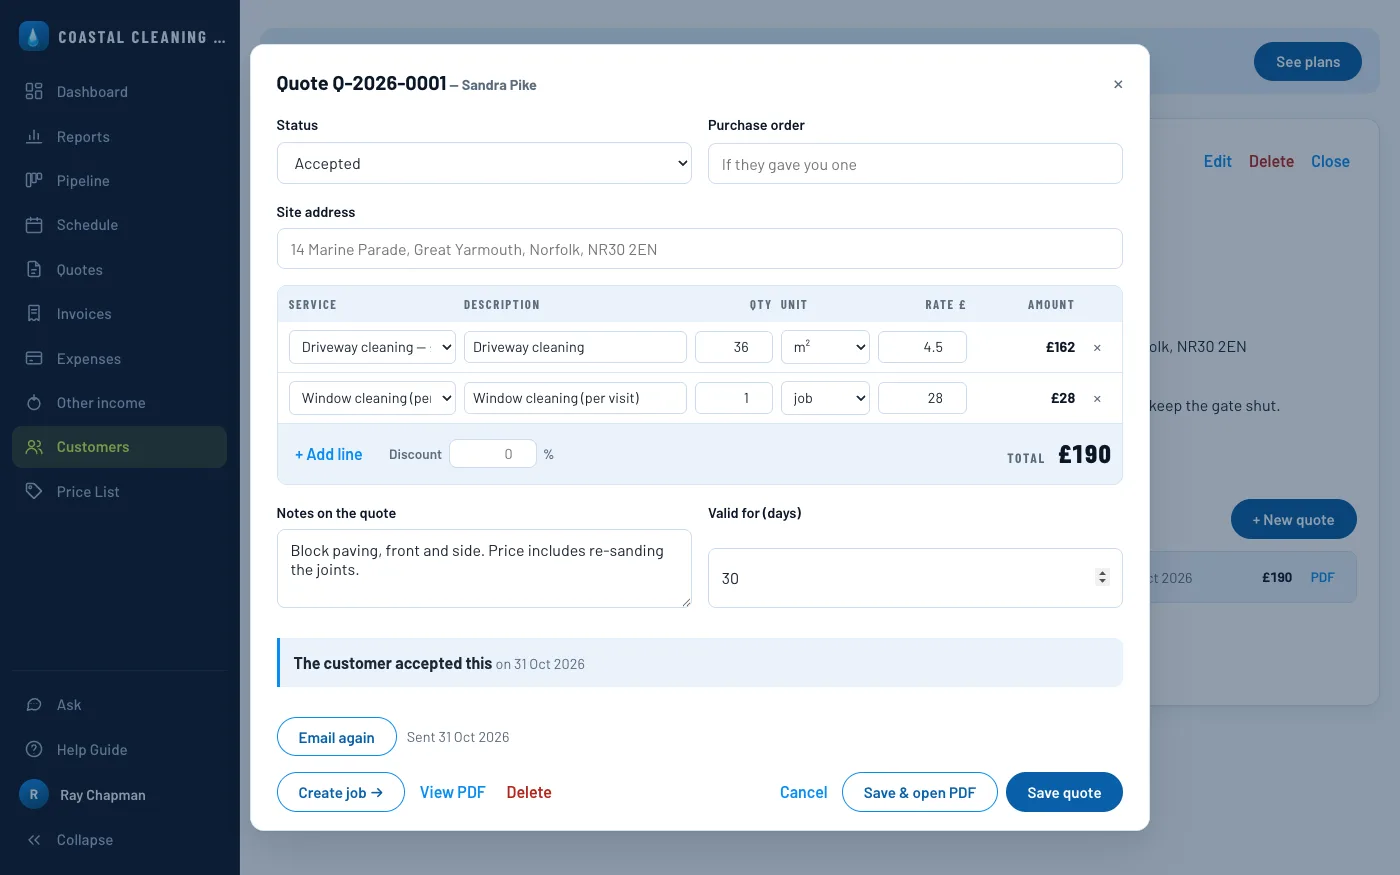The width and height of the screenshot is (1400, 875).
Task: Focus the Site address field
Action: (x=700, y=248)
